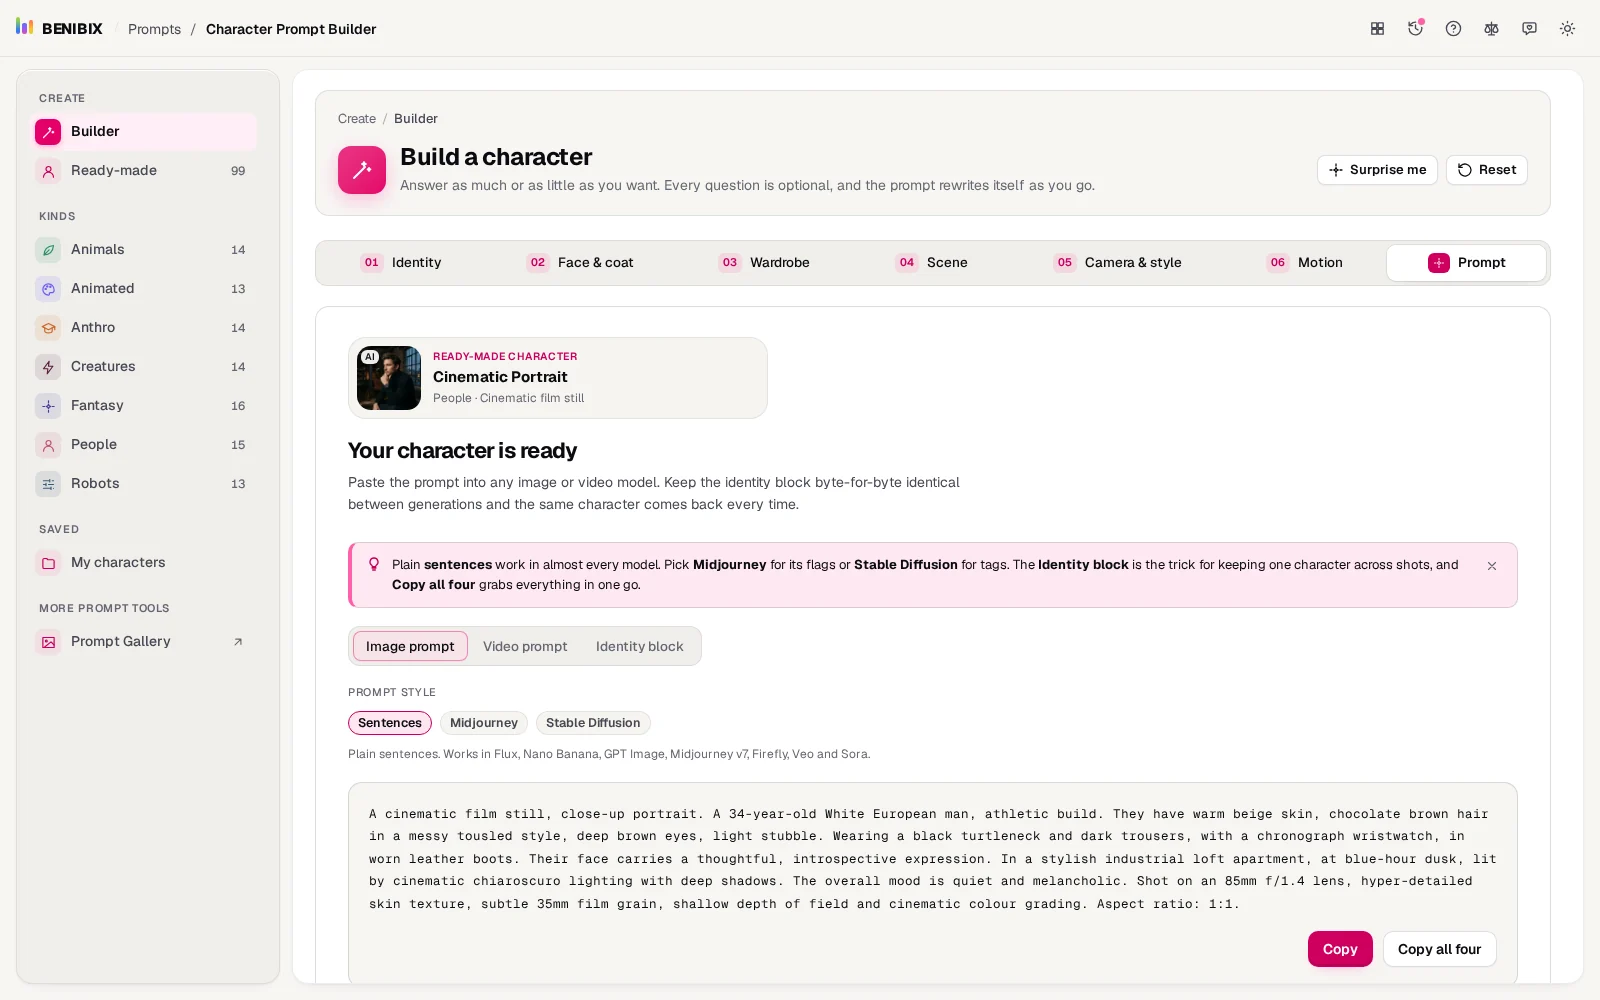Click inside the generated prompt text box
Viewport: 1600px width, 1000px height.
[x=932, y=858]
